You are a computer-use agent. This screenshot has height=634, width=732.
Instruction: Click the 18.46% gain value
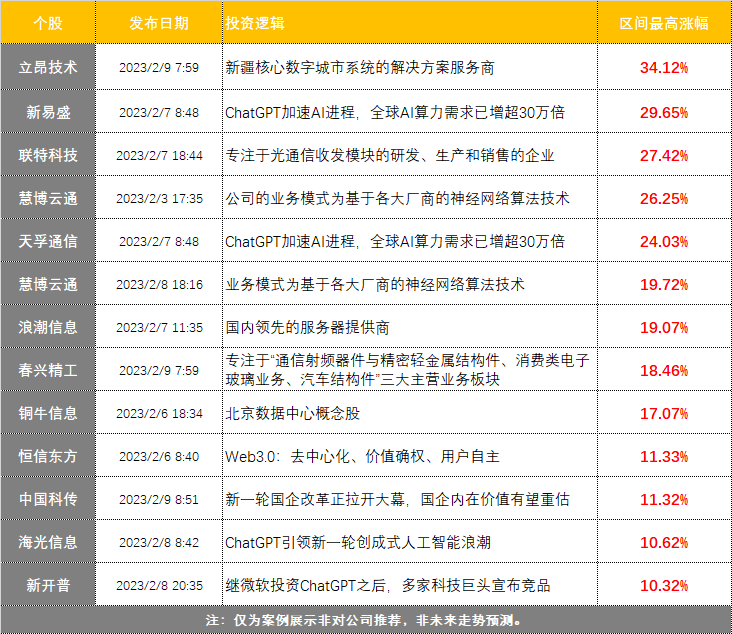664,370
